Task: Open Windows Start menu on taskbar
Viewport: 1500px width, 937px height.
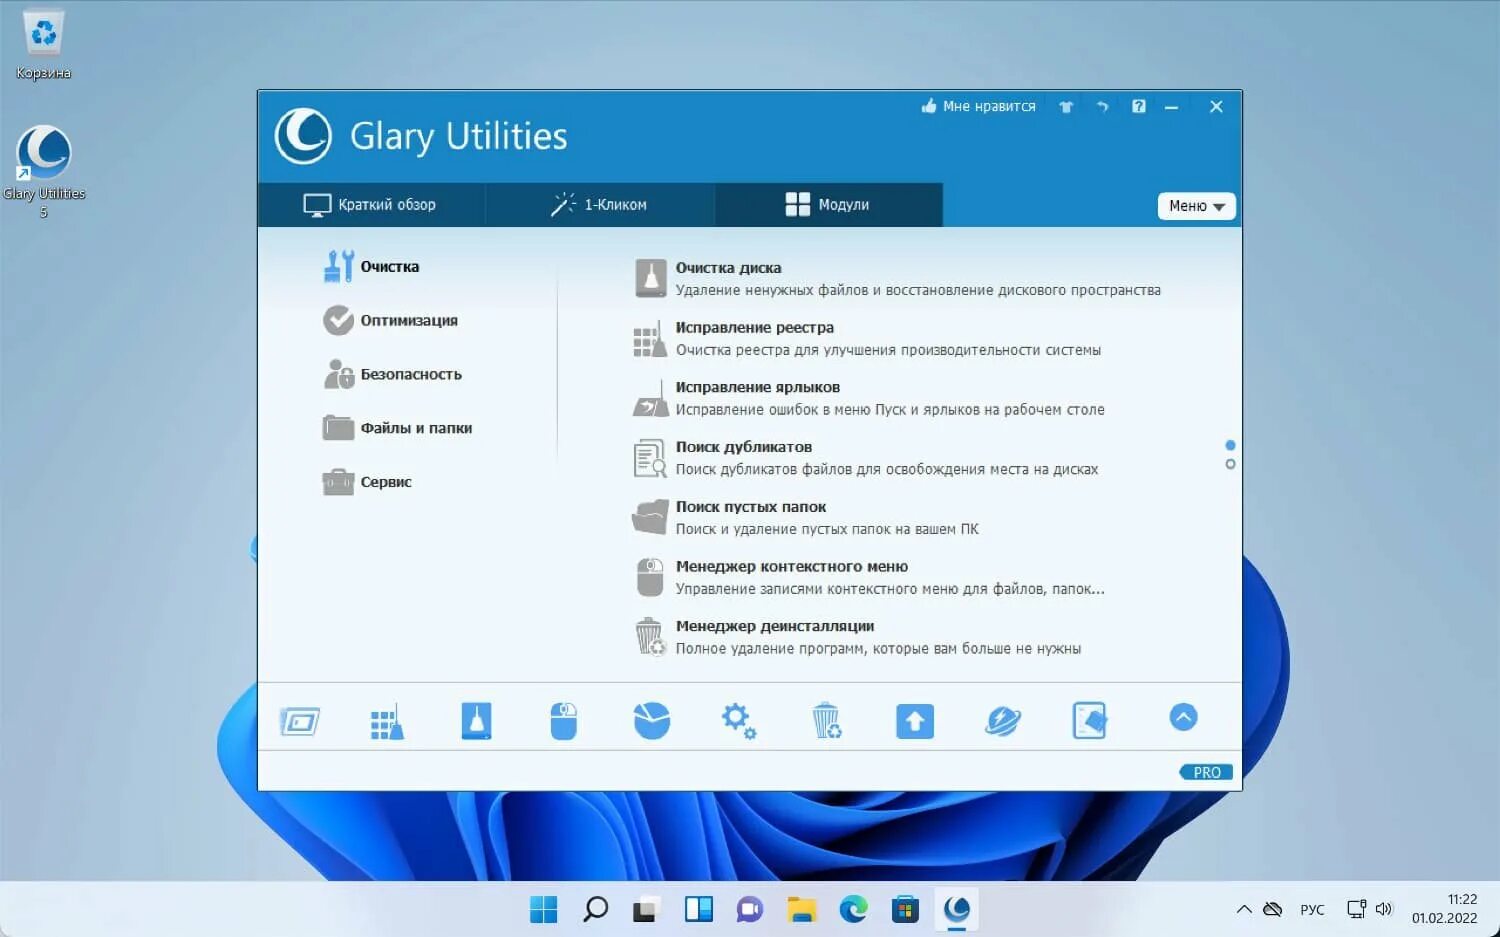Action: tap(543, 909)
